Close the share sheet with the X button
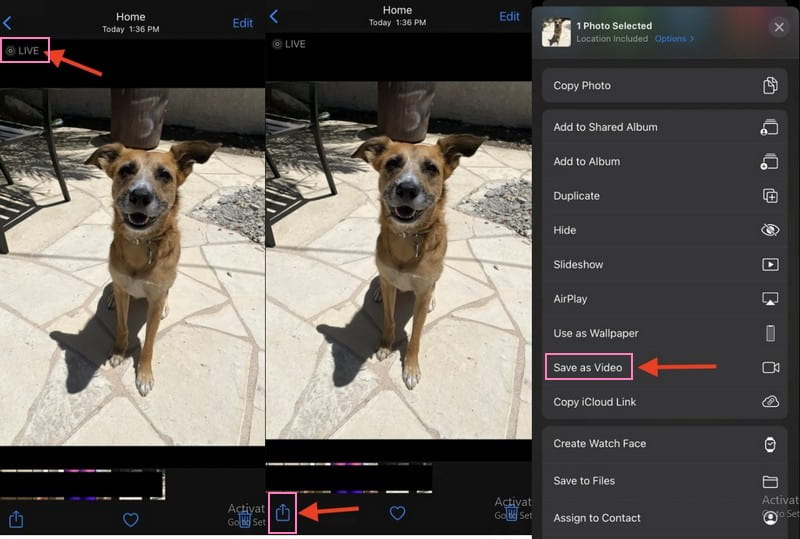Viewport: 800px width, 539px height. pyautogui.click(x=779, y=27)
